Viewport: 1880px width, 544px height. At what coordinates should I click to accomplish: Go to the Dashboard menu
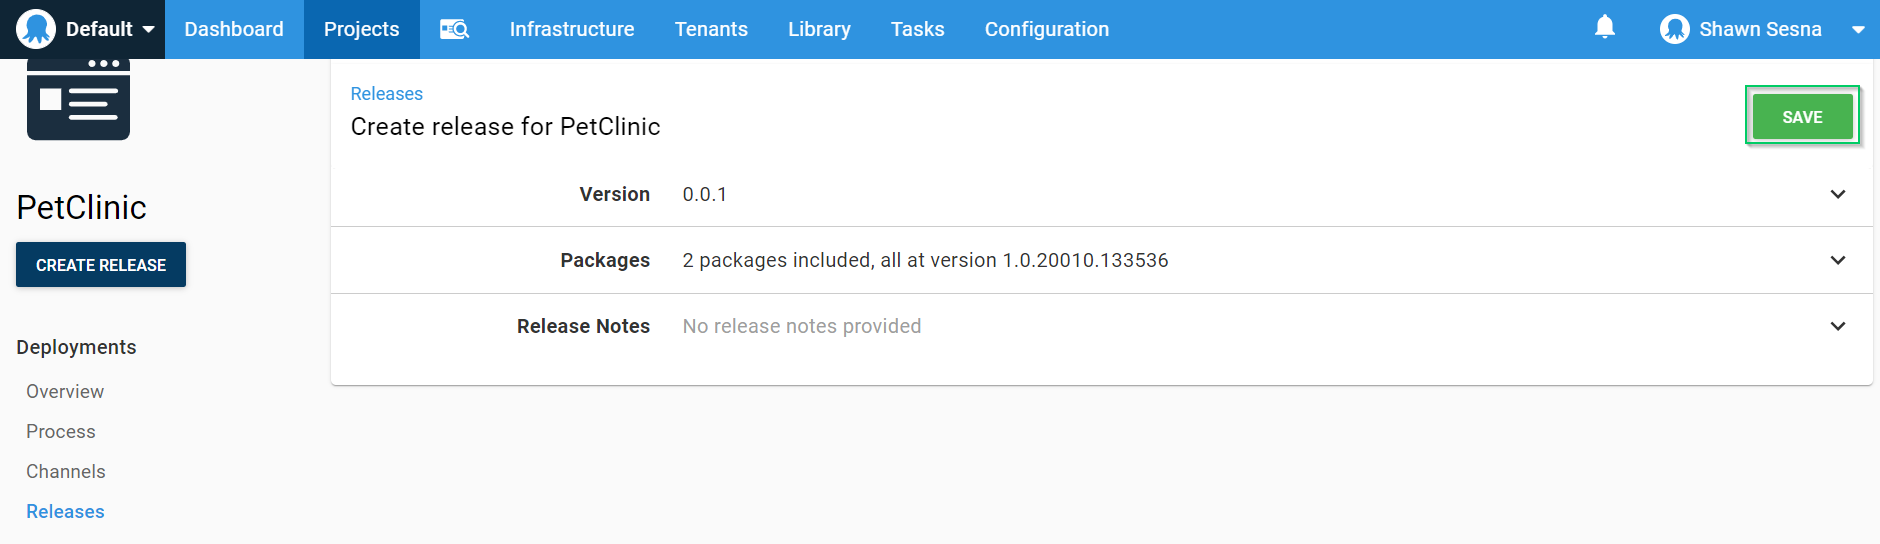(x=234, y=29)
